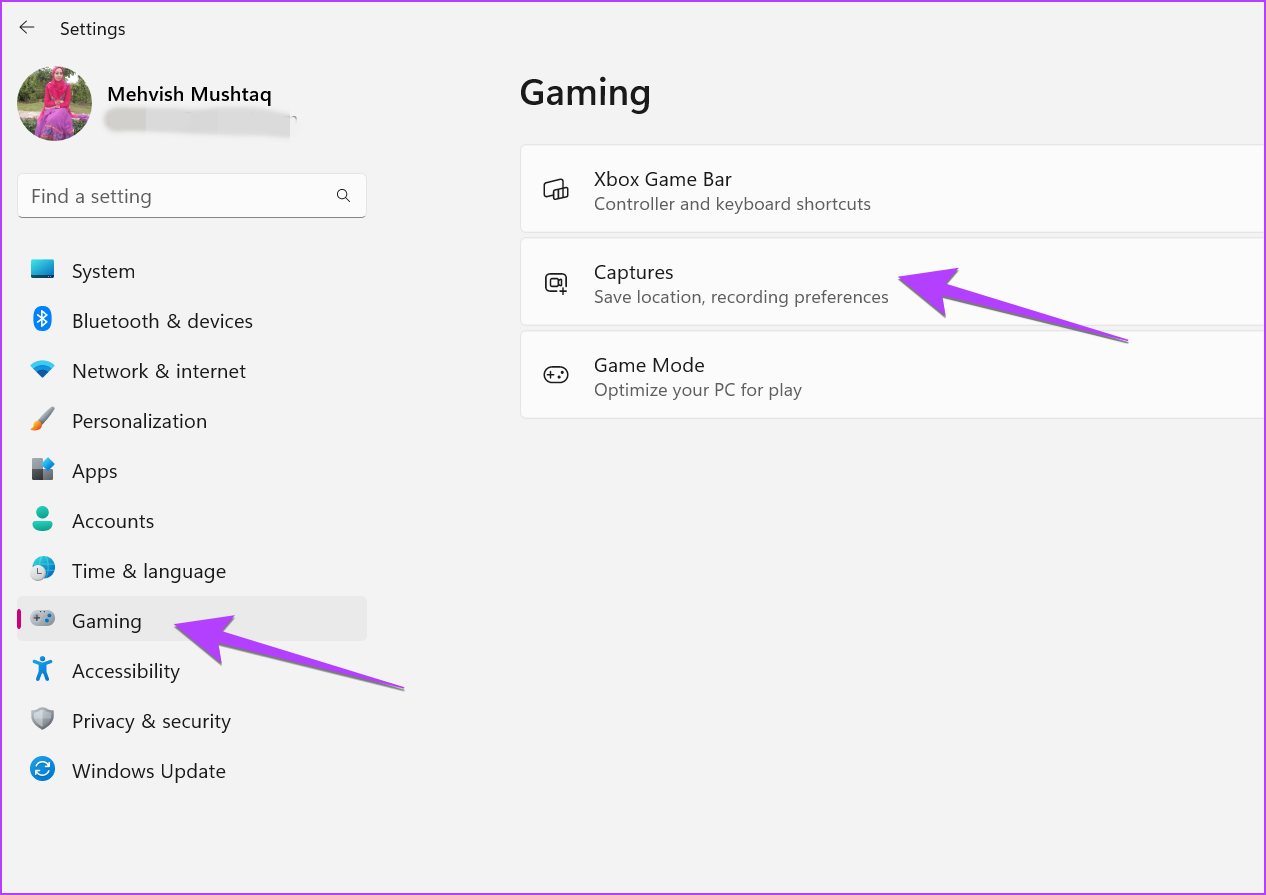
Task: Click the Windows Update refresh icon
Action: click(42, 770)
